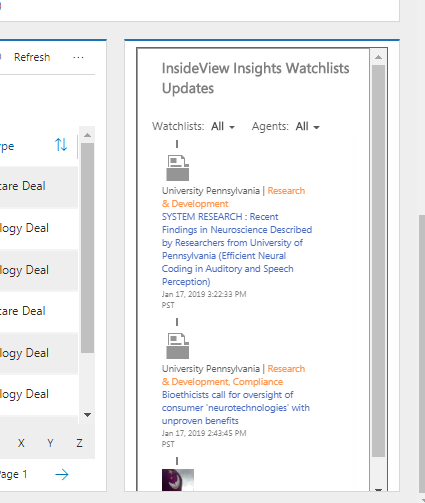Open the Watchlists All dropdown
This screenshot has width=425, height=503.
point(223,127)
